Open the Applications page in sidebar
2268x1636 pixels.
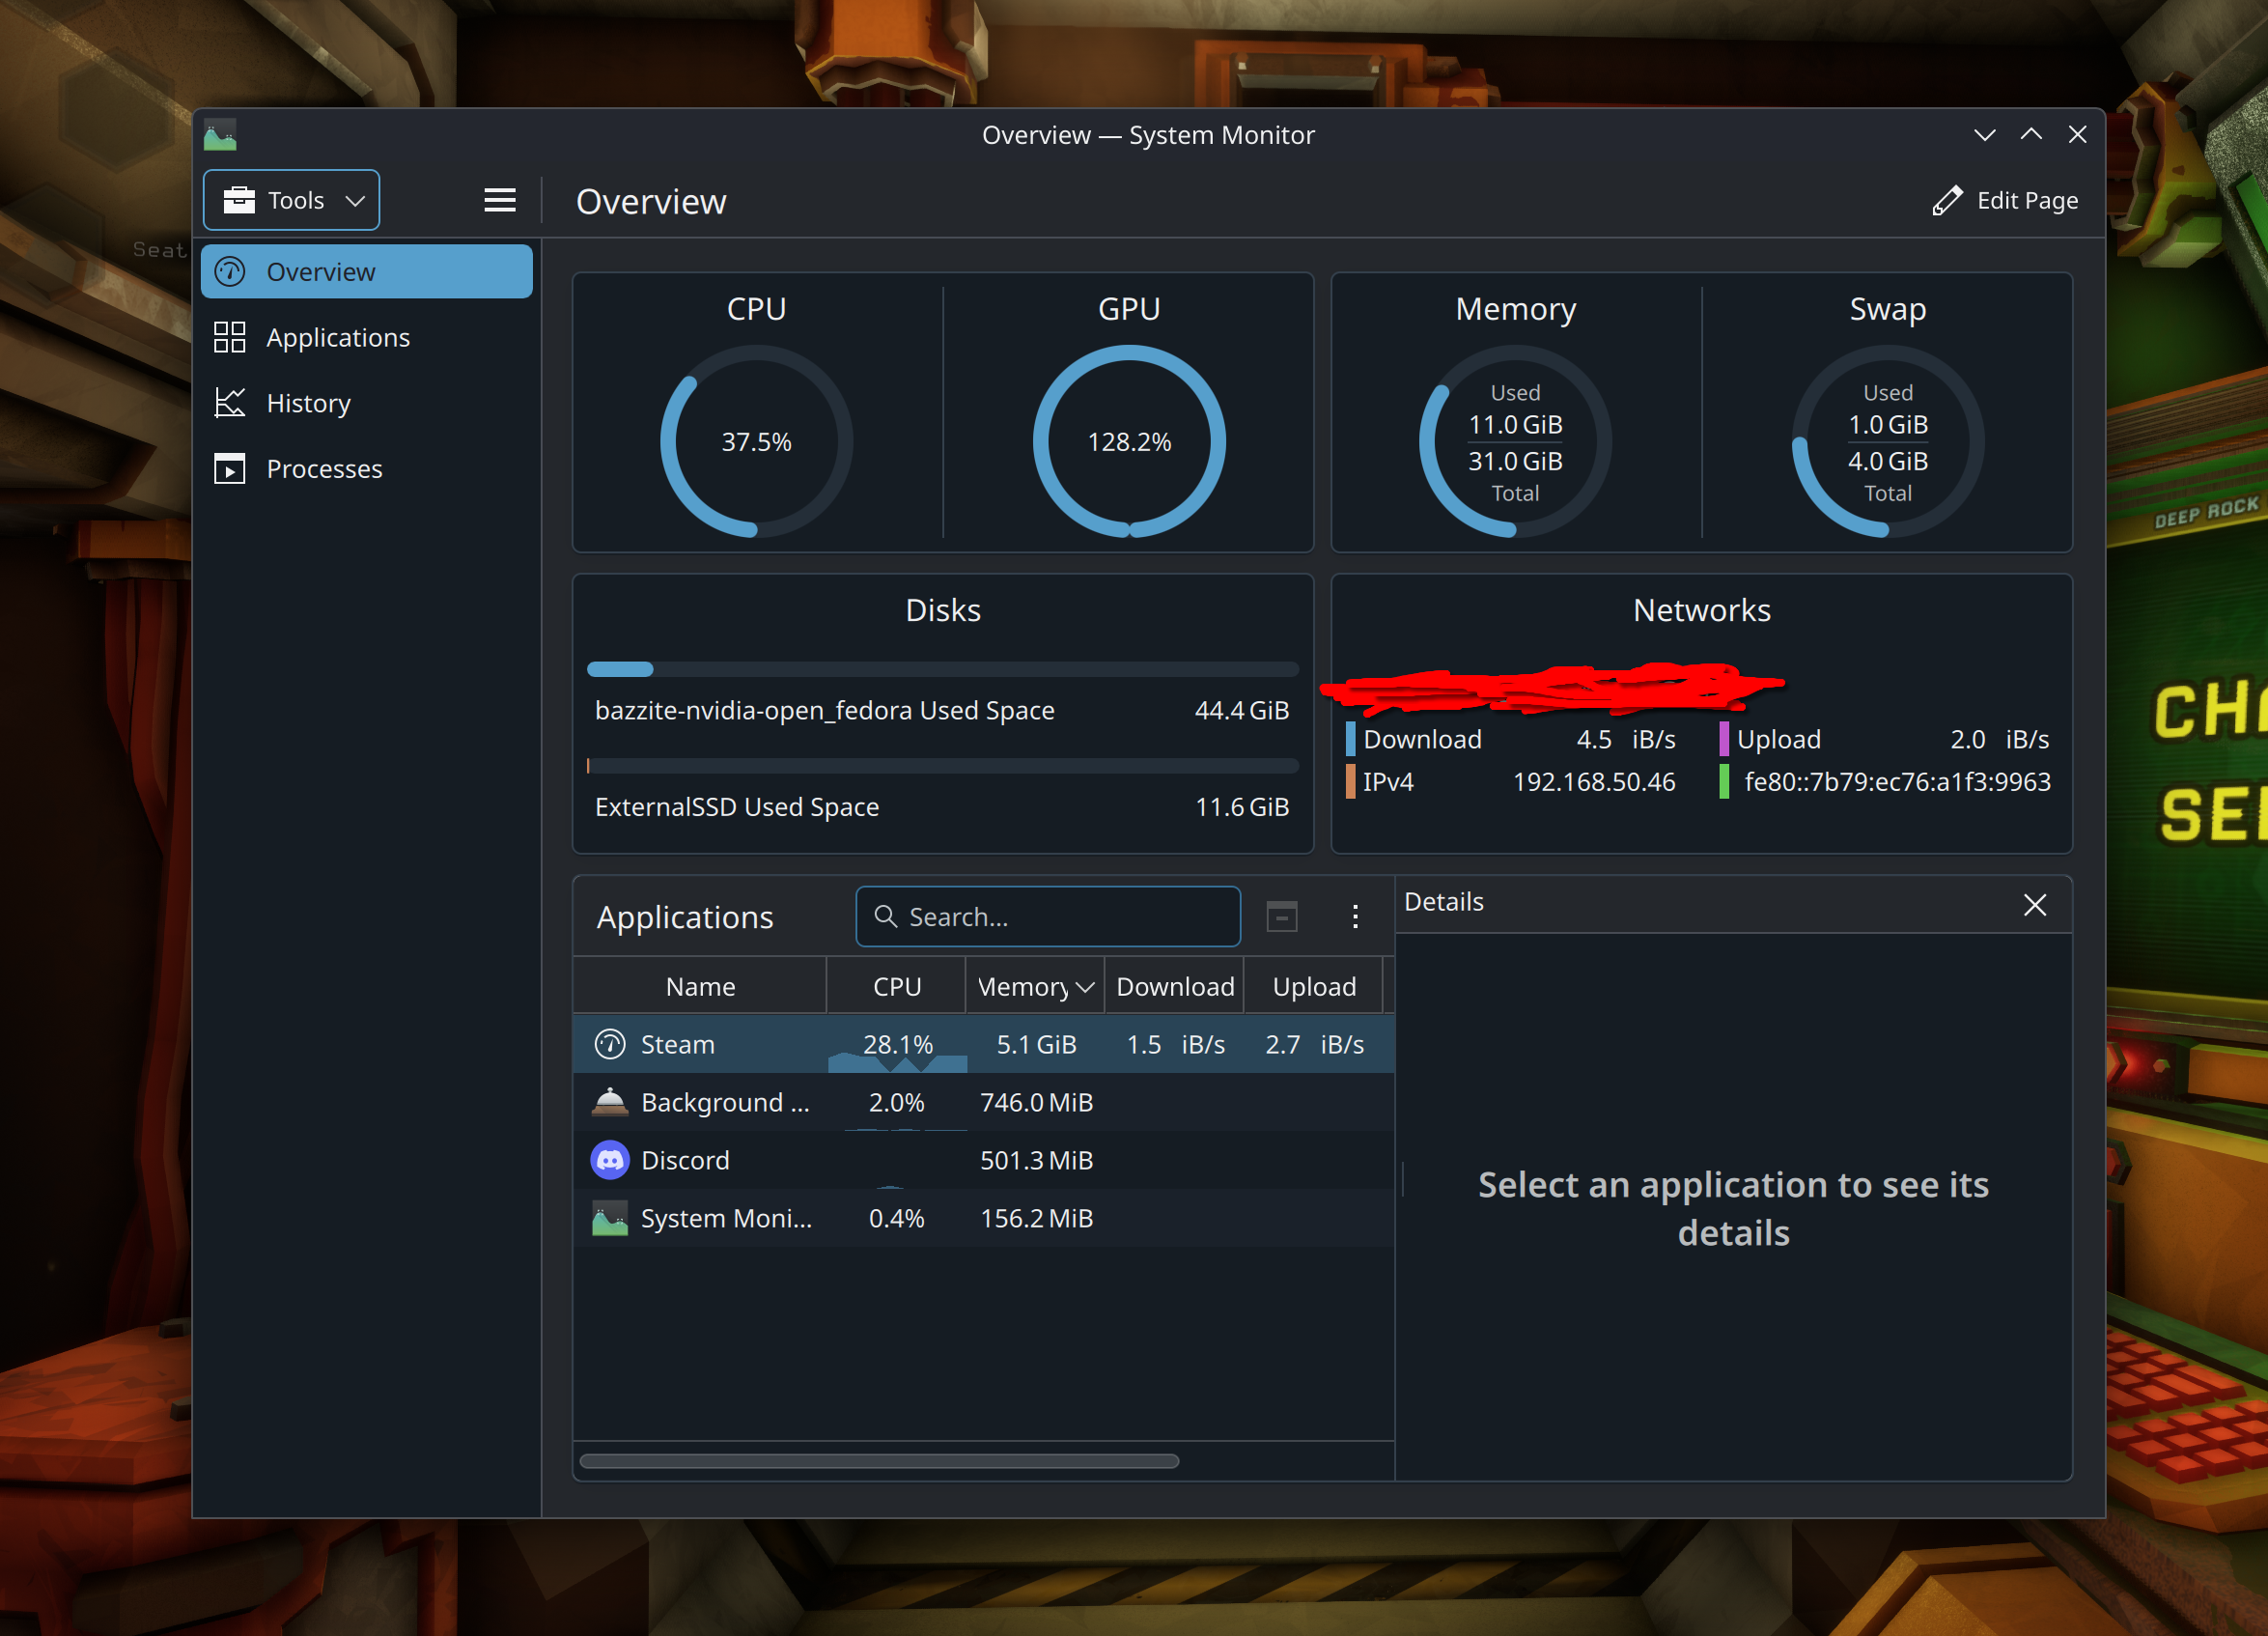click(x=337, y=338)
